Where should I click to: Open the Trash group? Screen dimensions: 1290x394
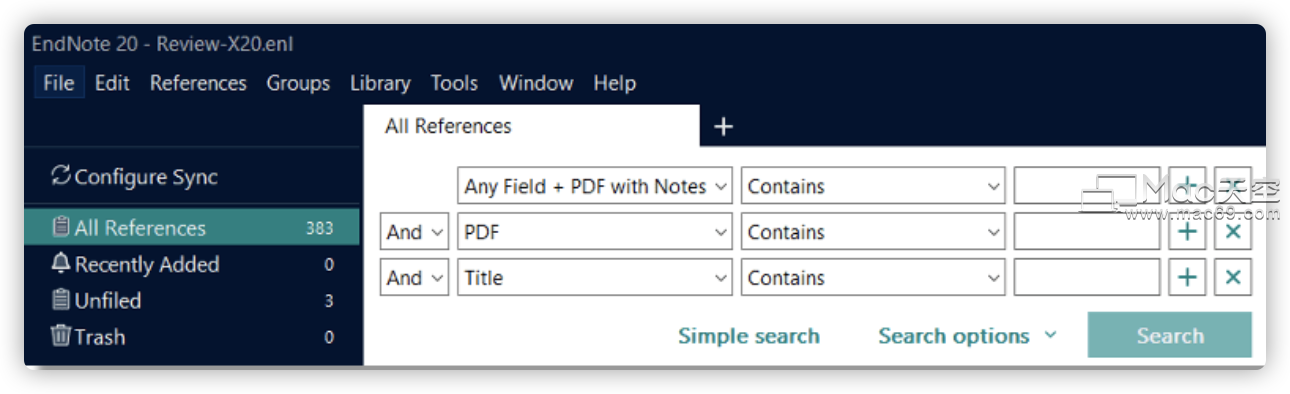(x=192, y=337)
